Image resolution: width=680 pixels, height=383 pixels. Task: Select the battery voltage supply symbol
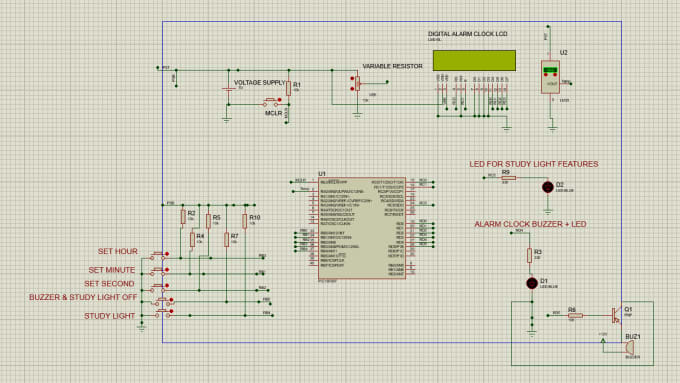coord(229,88)
